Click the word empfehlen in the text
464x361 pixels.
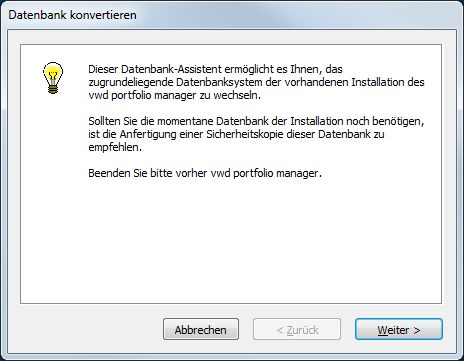(x=114, y=147)
